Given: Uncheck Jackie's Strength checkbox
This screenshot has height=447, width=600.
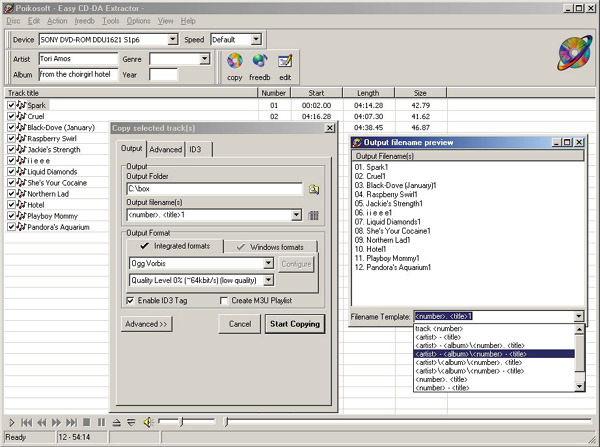Looking at the screenshot, I should click(x=11, y=149).
